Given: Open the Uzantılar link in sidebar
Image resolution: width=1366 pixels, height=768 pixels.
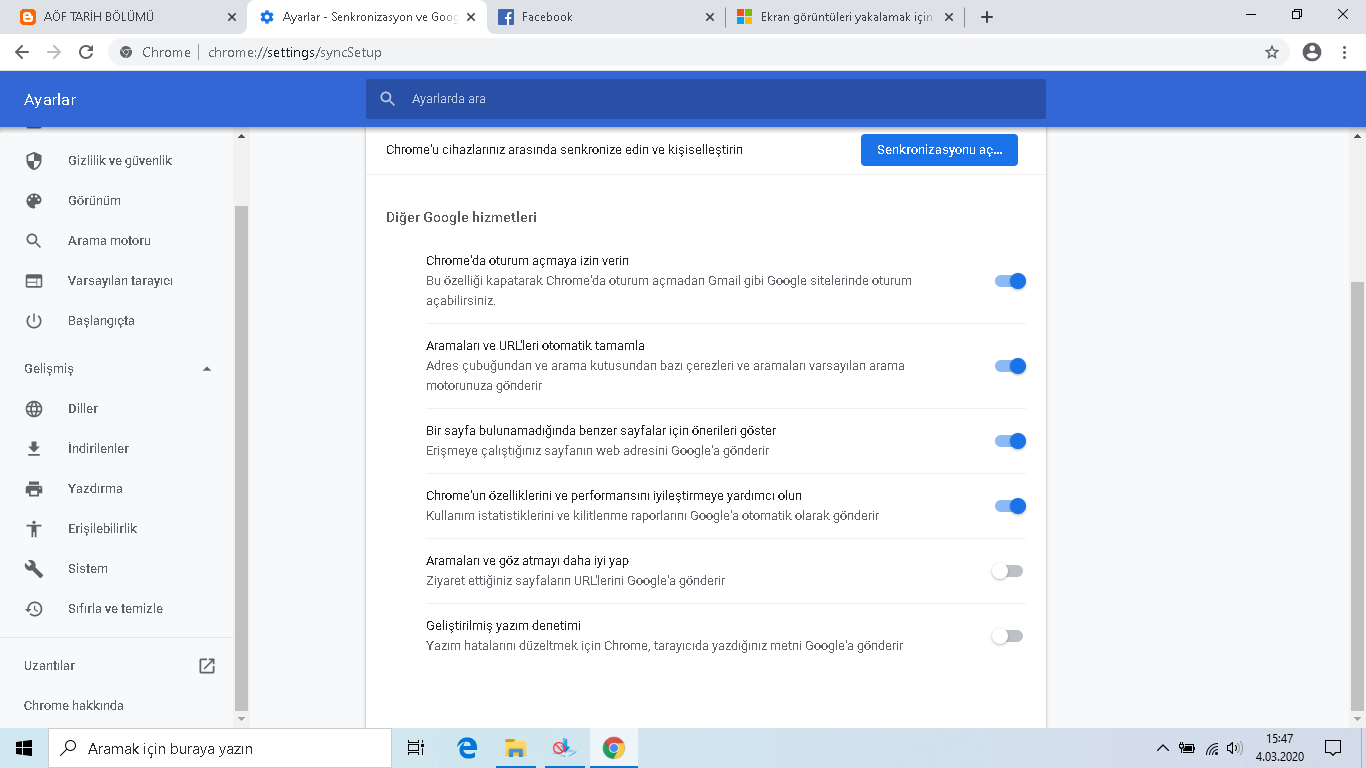Looking at the screenshot, I should [49, 666].
